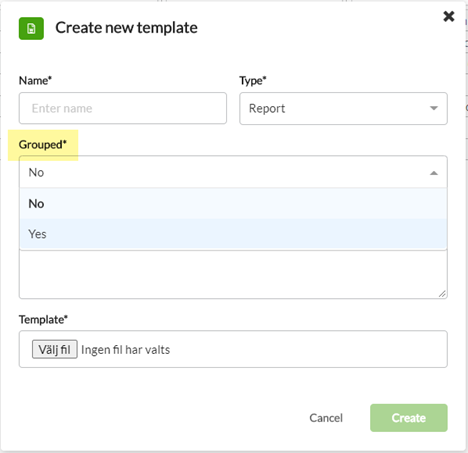This screenshot has width=468, height=453.
Task: Click the highlighted Grouped label
Action: 43,145
